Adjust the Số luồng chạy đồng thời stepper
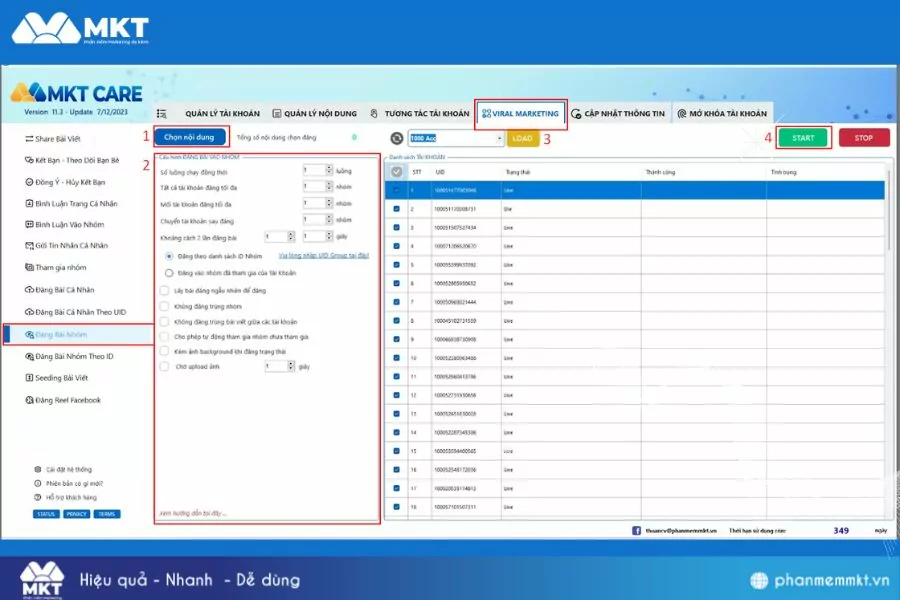900x600 pixels. 329,170
